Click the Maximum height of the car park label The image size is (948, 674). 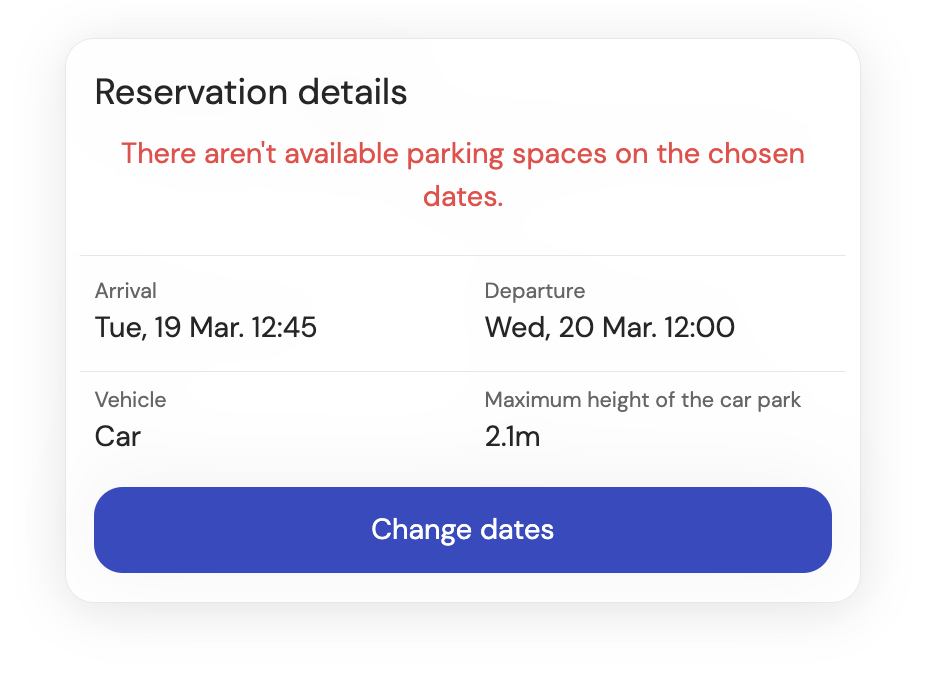(x=642, y=400)
